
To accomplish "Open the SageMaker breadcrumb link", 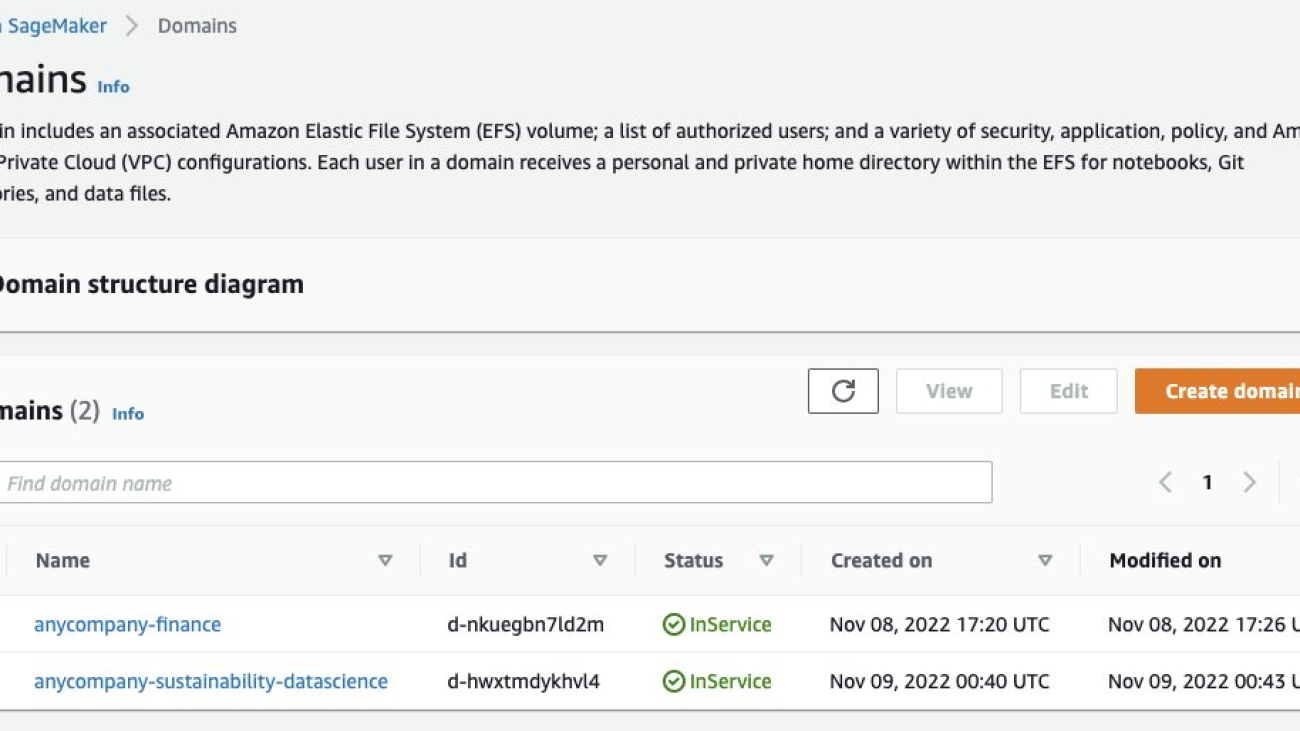I will coord(52,26).
